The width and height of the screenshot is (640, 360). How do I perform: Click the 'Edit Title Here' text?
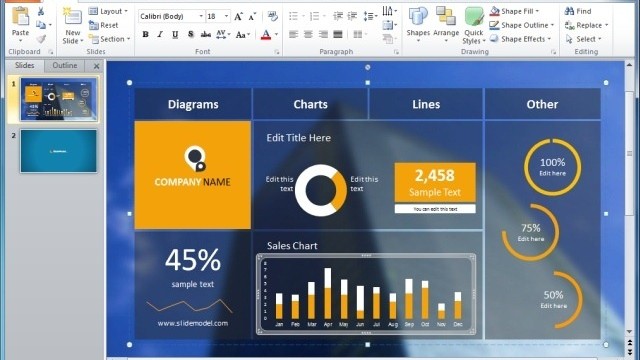[298, 138]
